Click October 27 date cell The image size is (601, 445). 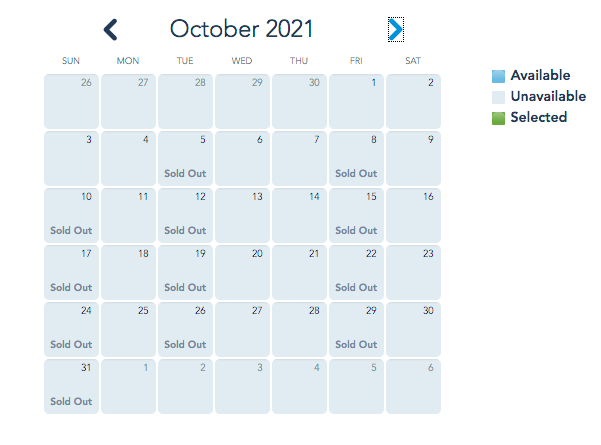242,328
